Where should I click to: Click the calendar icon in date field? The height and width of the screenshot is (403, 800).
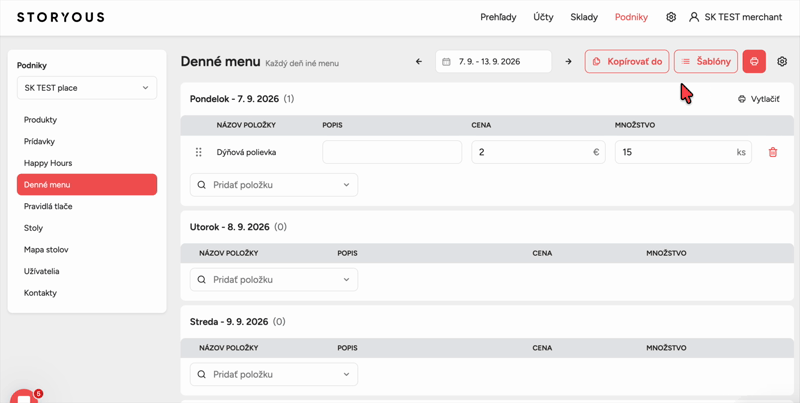click(446, 62)
